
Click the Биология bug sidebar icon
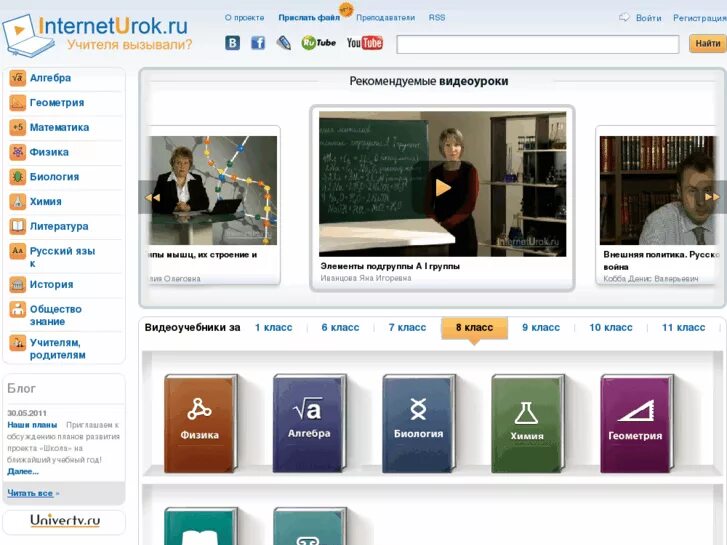click(18, 177)
